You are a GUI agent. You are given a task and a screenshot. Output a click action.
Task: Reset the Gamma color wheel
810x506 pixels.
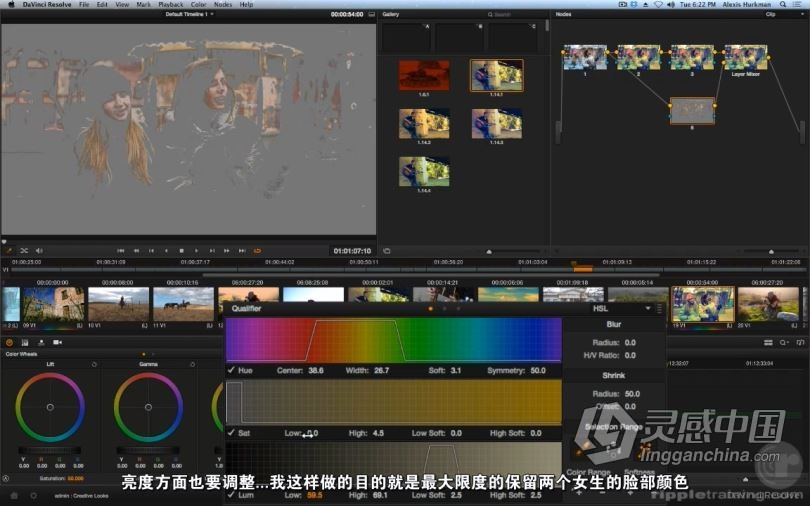pyautogui.click(x=192, y=365)
